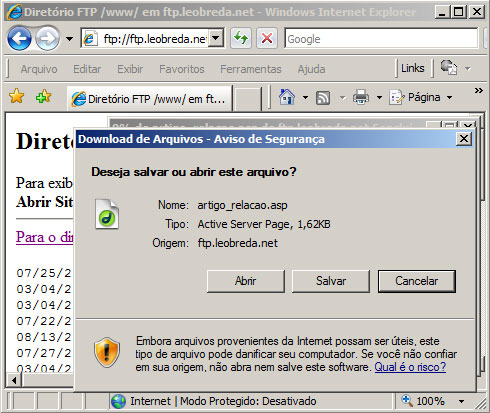Image resolution: width=490 pixels, height=413 pixels.
Task: Click Cancelar in the download dialog
Action: [417, 281]
